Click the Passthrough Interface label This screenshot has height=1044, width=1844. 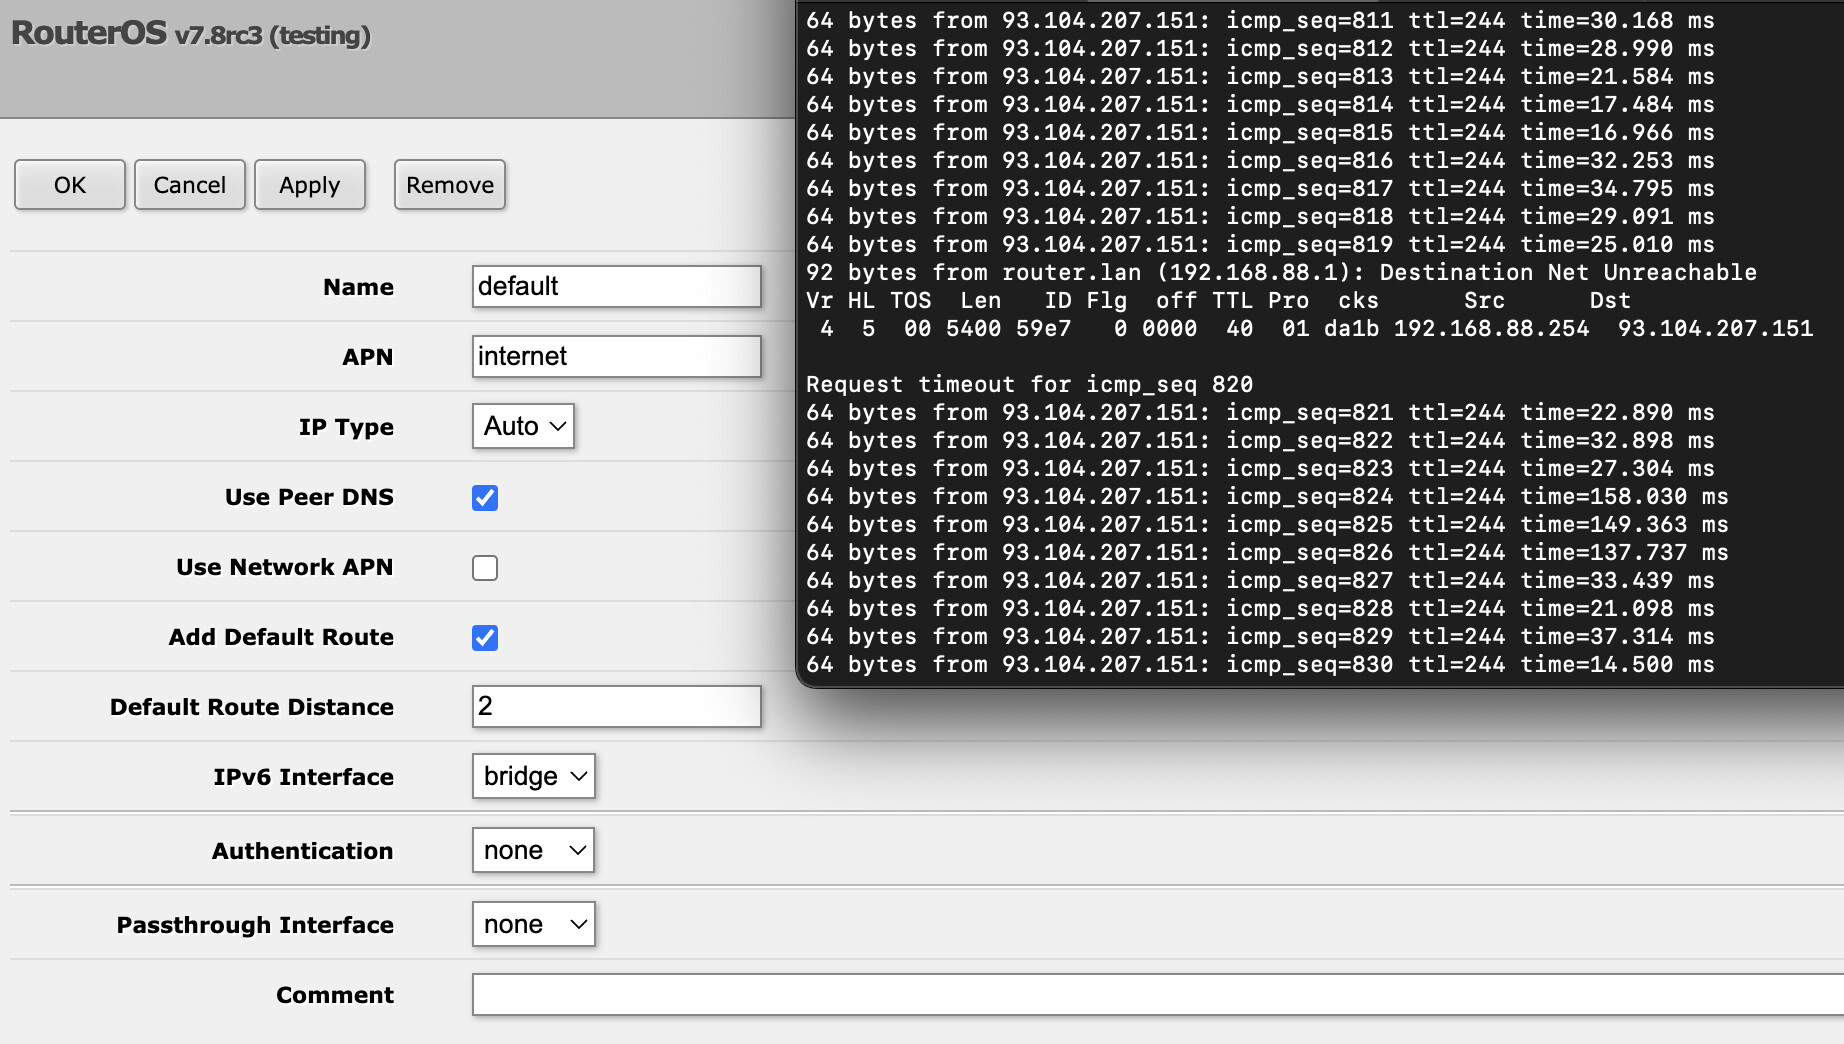[255, 924]
